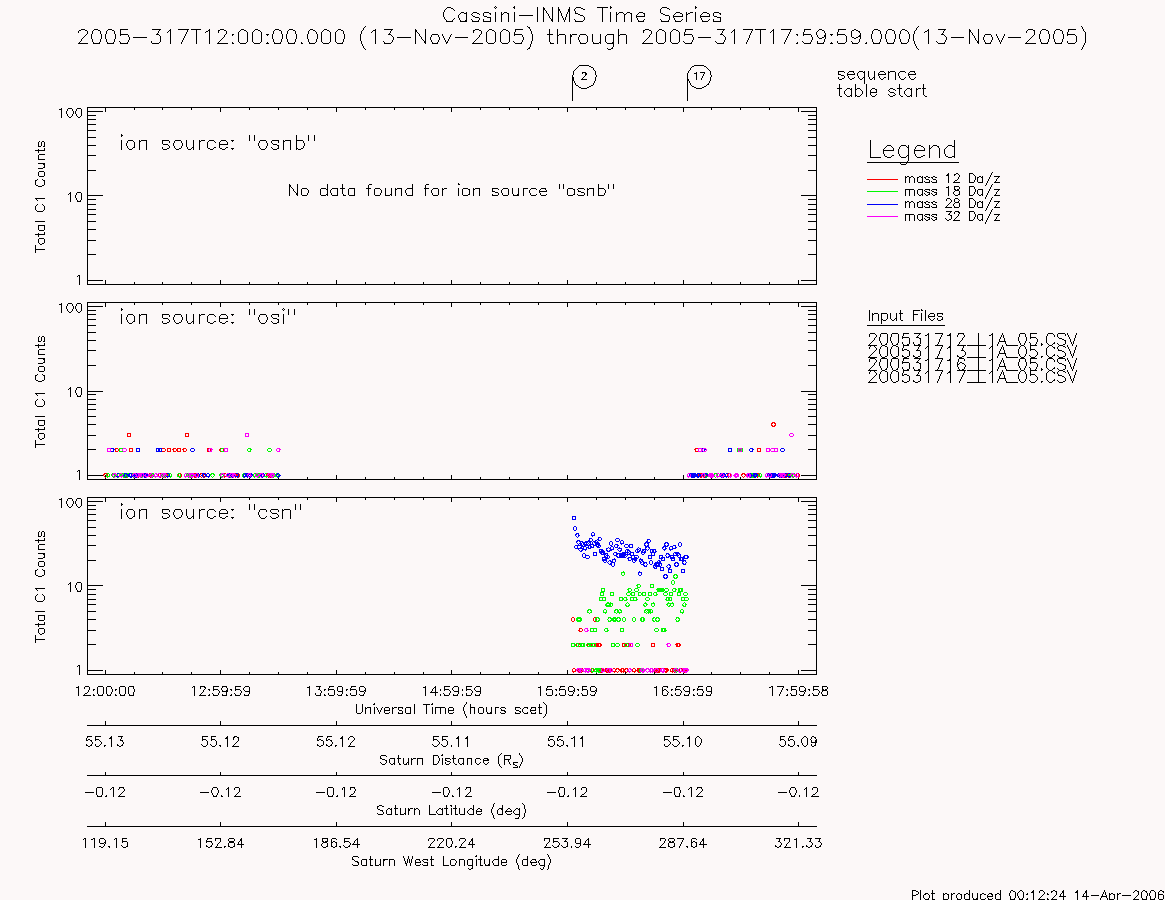1165x900 pixels.
Task: Click the first input file name in list
Action: (972, 340)
